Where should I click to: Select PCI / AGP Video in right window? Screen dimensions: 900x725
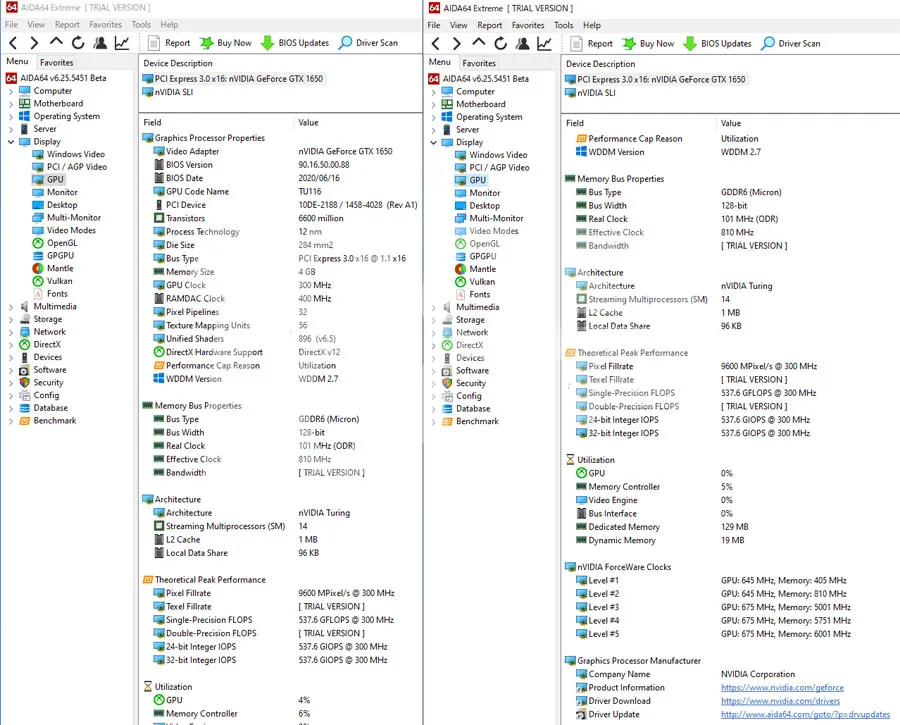click(x=492, y=167)
